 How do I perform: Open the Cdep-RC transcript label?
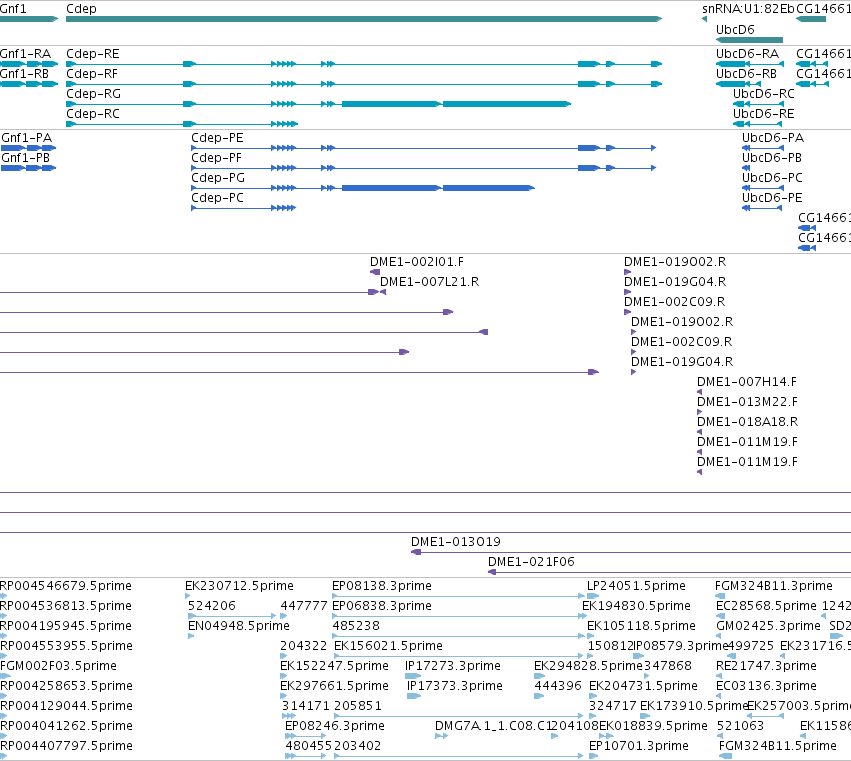tap(93, 114)
